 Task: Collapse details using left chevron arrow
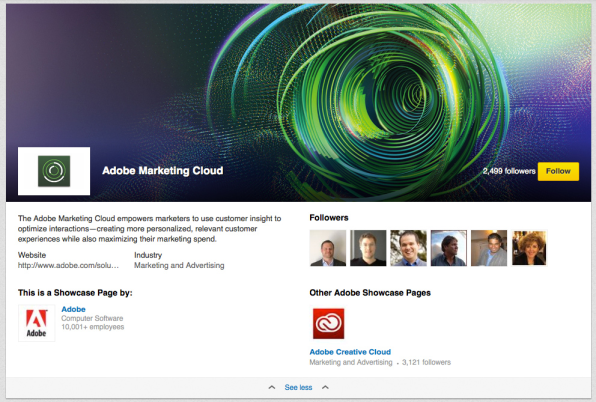click(x=272, y=387)
